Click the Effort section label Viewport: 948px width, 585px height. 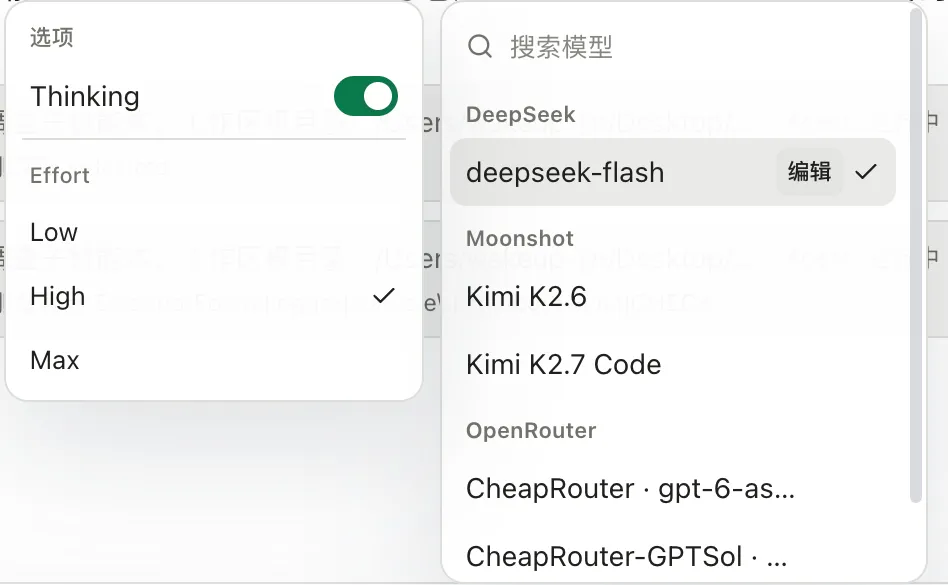60,175
